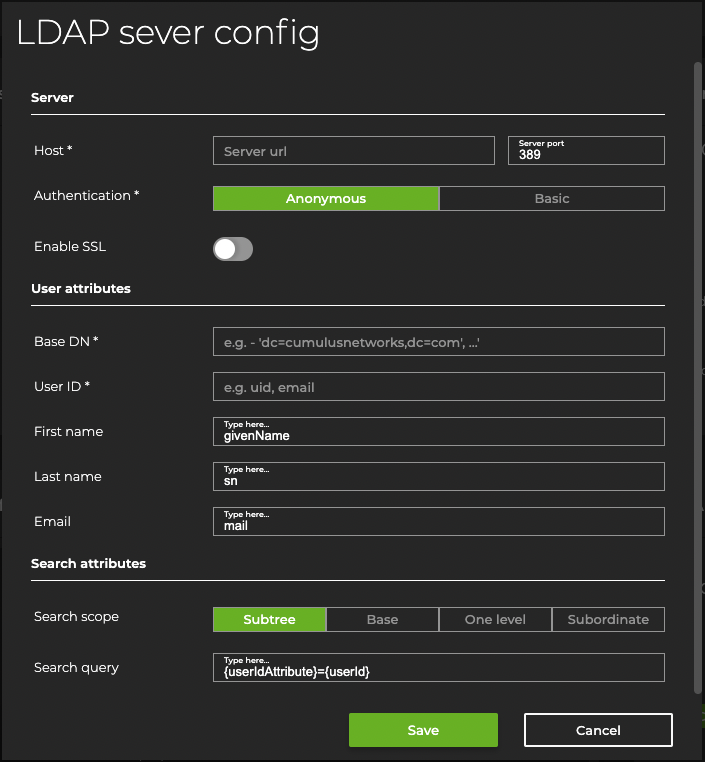
Task: Click the User ID input field
Action: 438,387
